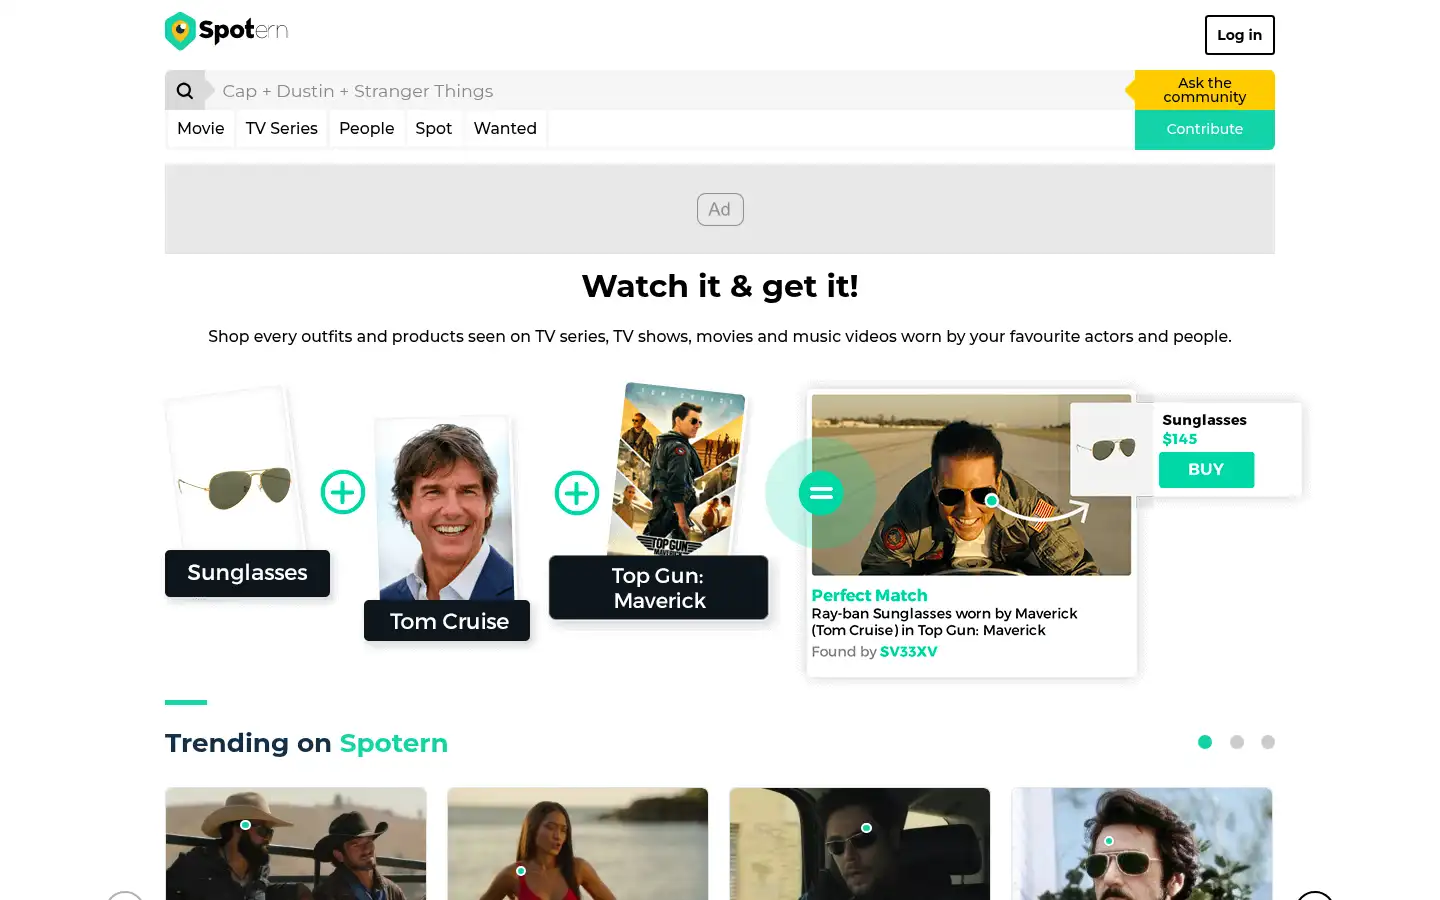Click the spot marker on the beach woman
The width and height of the screenshot is (1440, 900).
click(x=521, y=871)
